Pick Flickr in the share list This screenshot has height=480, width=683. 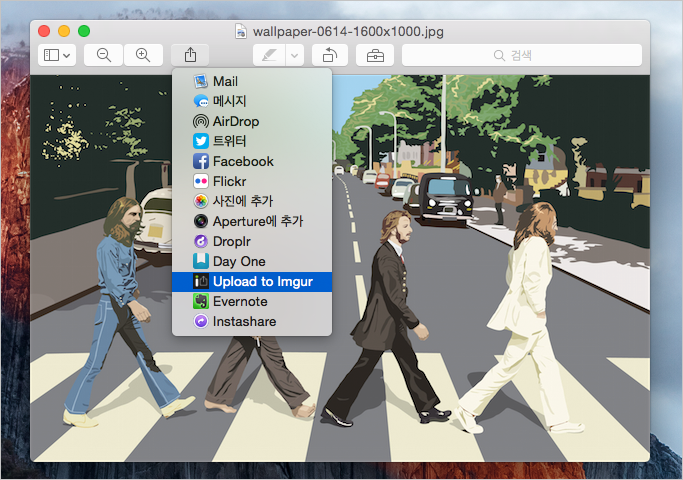(x=252, y=181)
